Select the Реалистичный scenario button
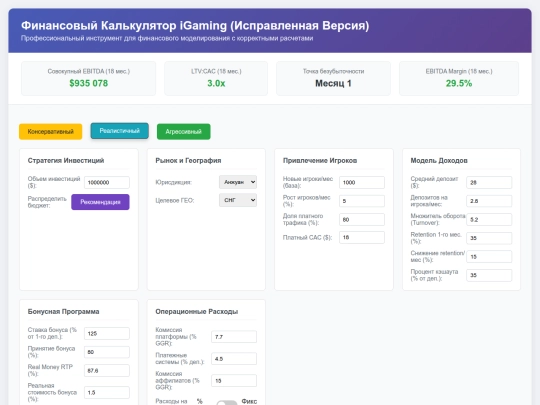 click(x=120, y=131)
